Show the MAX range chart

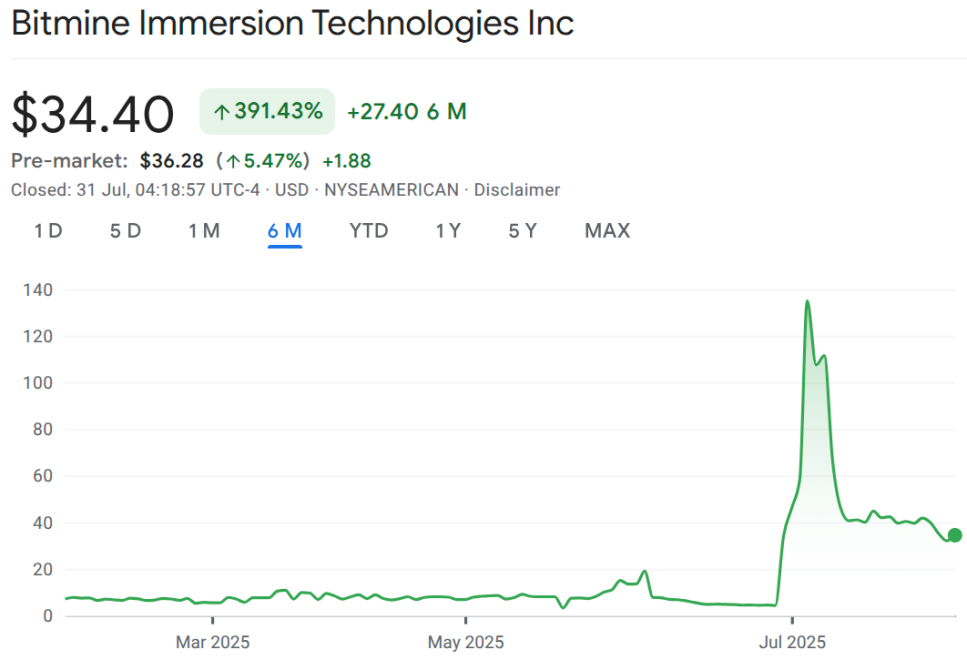tap(607, 231)
